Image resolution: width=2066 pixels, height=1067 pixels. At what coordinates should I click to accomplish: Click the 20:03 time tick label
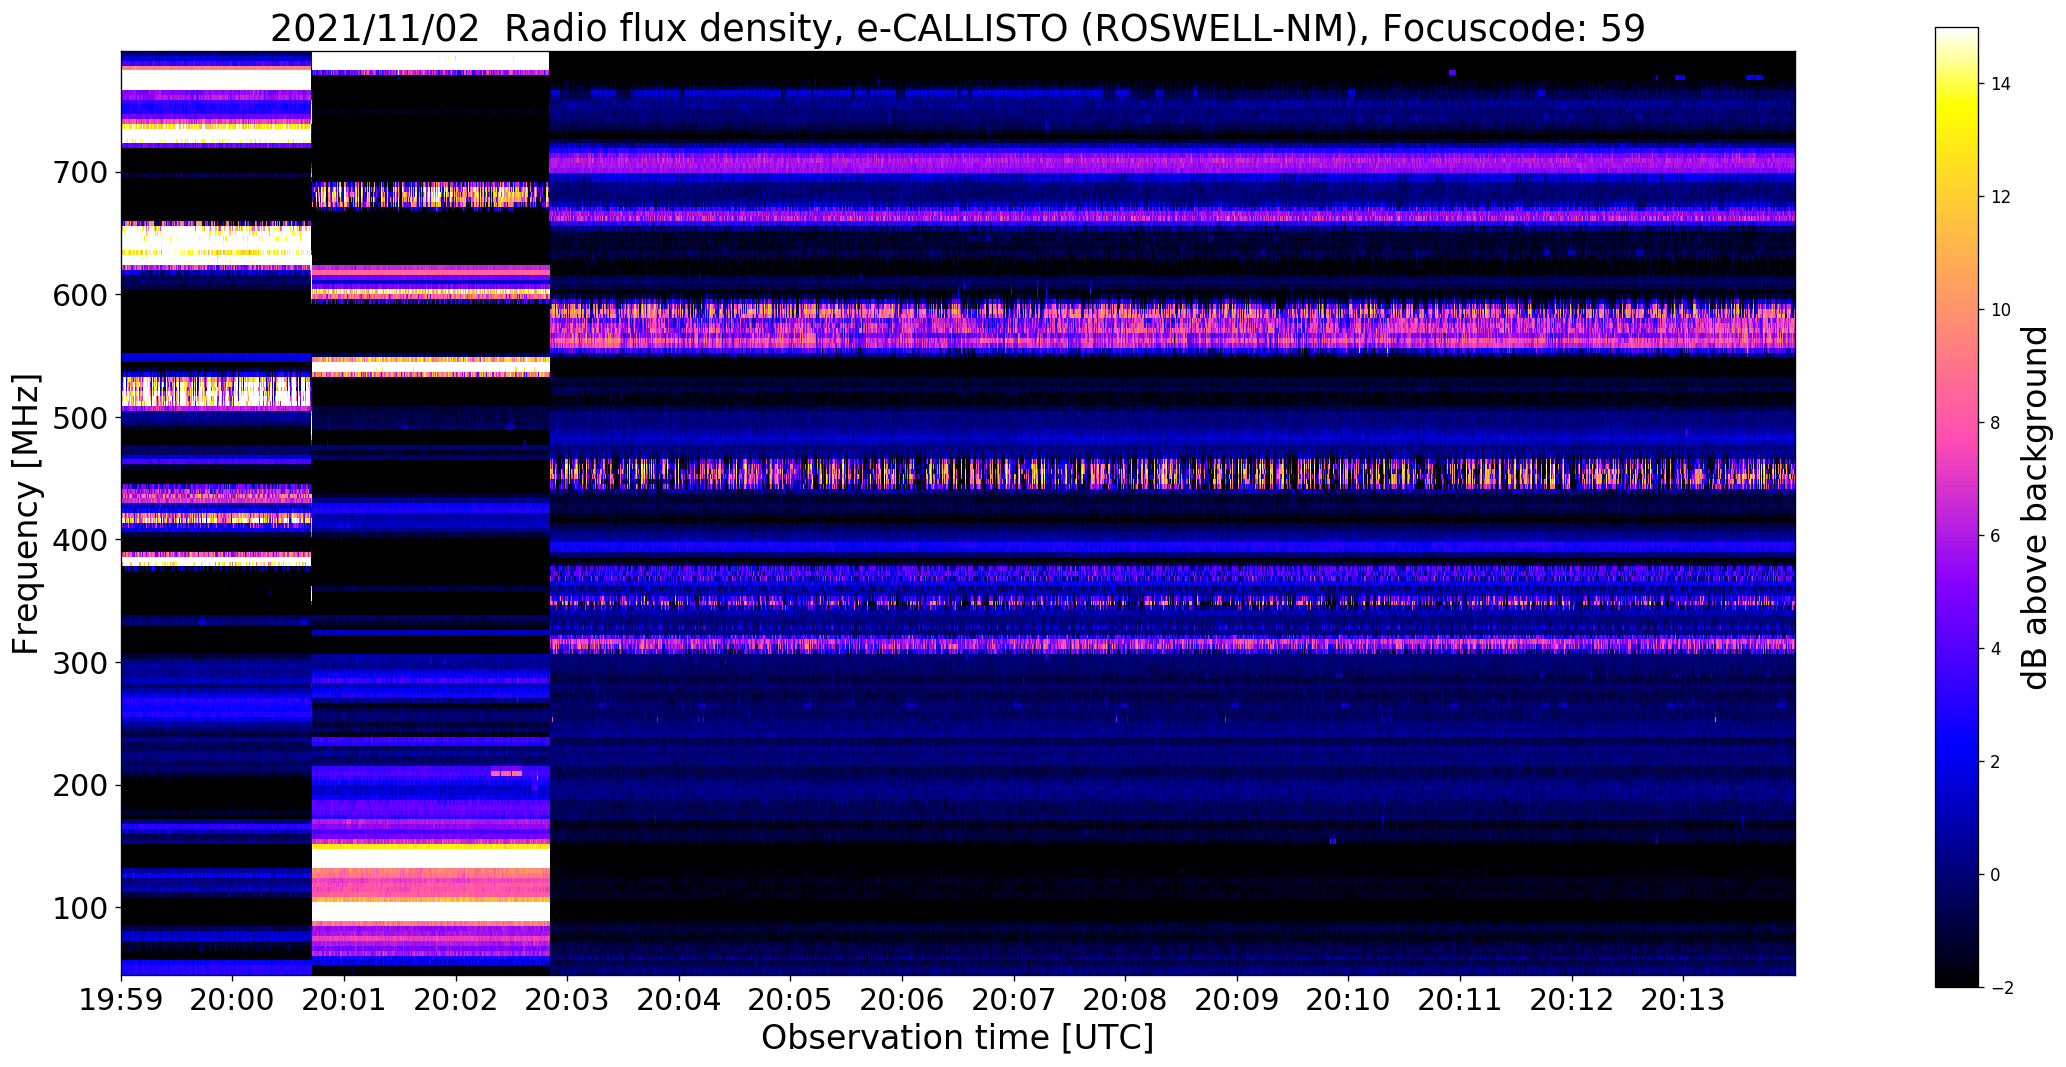click(x=568, y=1000)
